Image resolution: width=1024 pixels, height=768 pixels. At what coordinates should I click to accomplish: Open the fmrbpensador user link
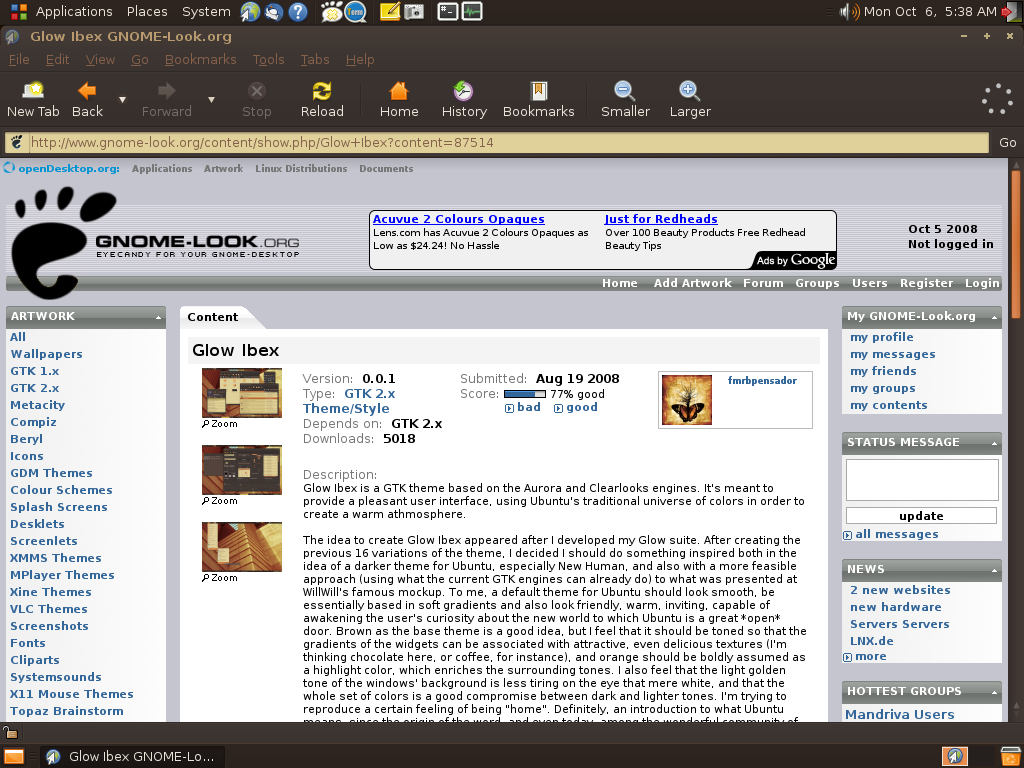click(x=762, y=381)
